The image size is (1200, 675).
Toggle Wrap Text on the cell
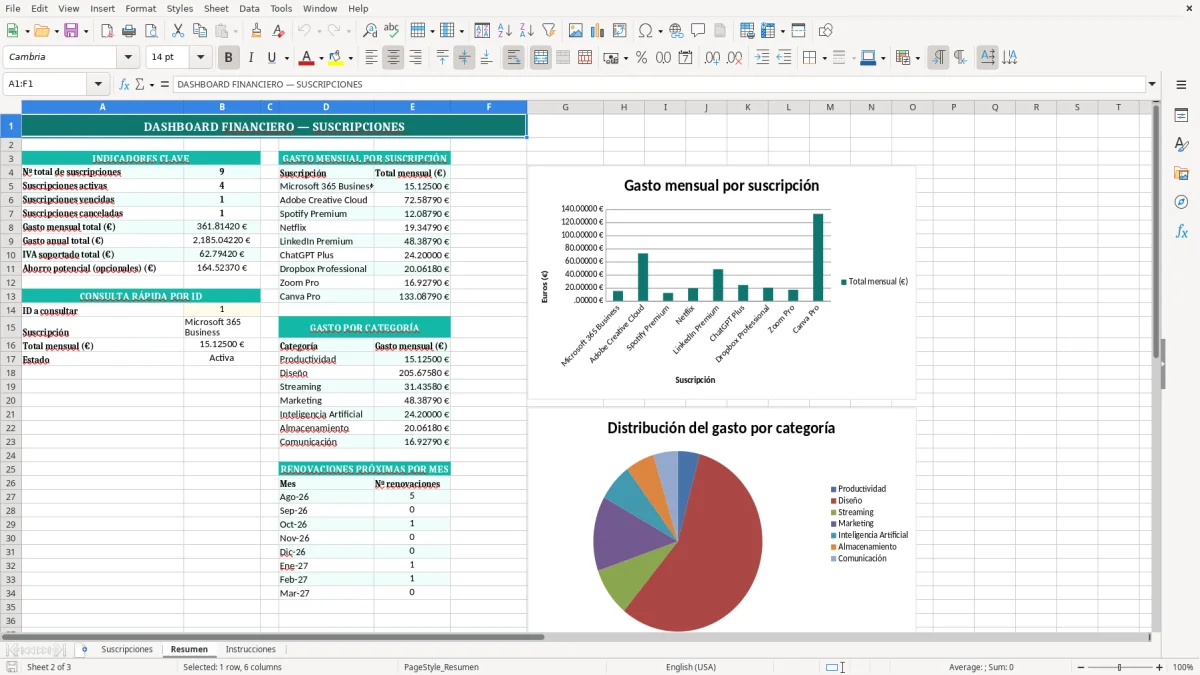pyautogui.click(x=513, y=58)
